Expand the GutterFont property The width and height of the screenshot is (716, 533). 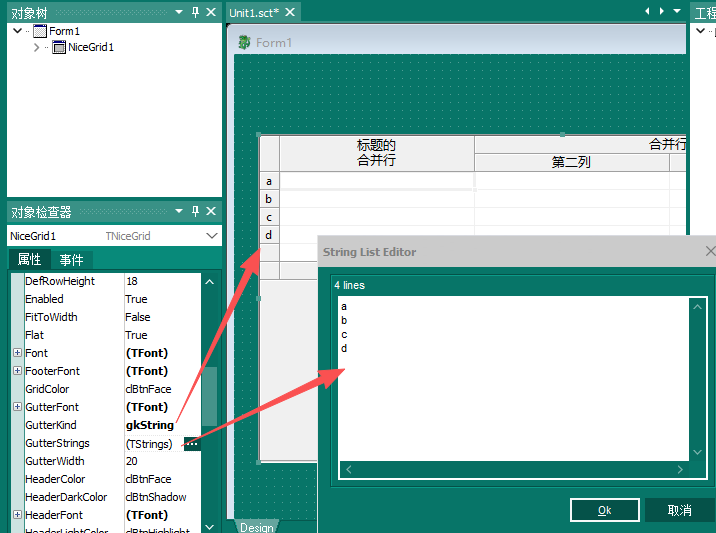pyautogui.click(x=17, y=406)
